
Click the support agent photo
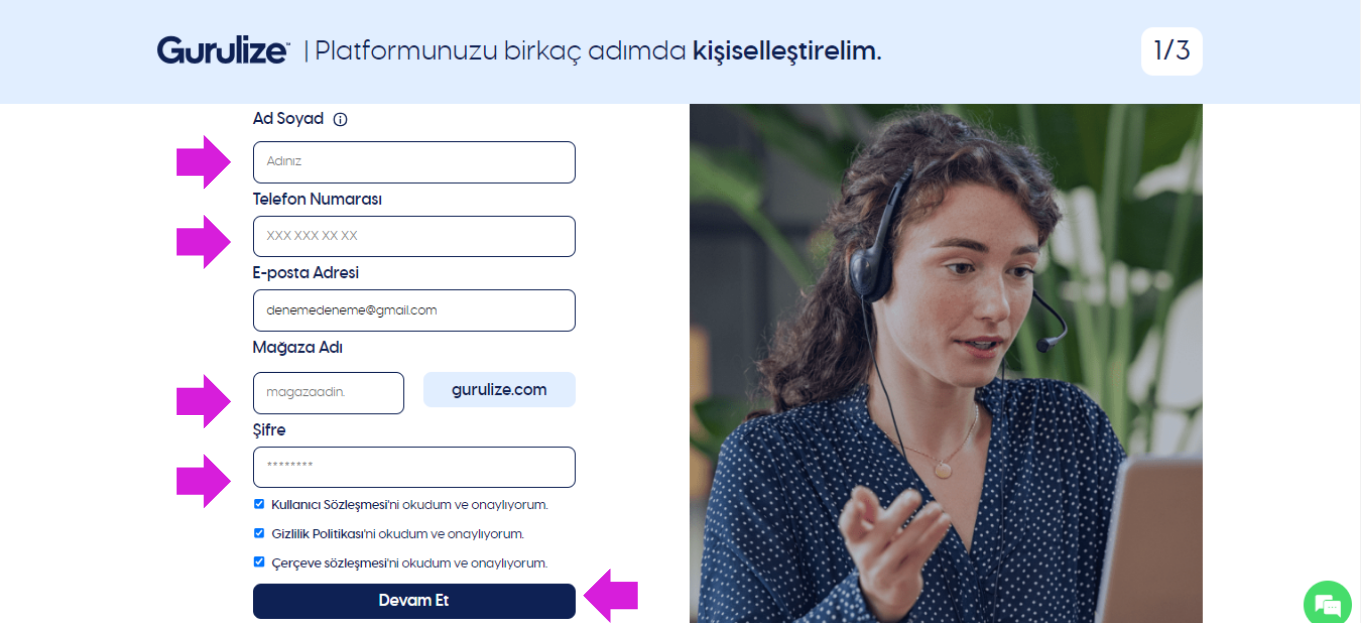click(946, 363)
